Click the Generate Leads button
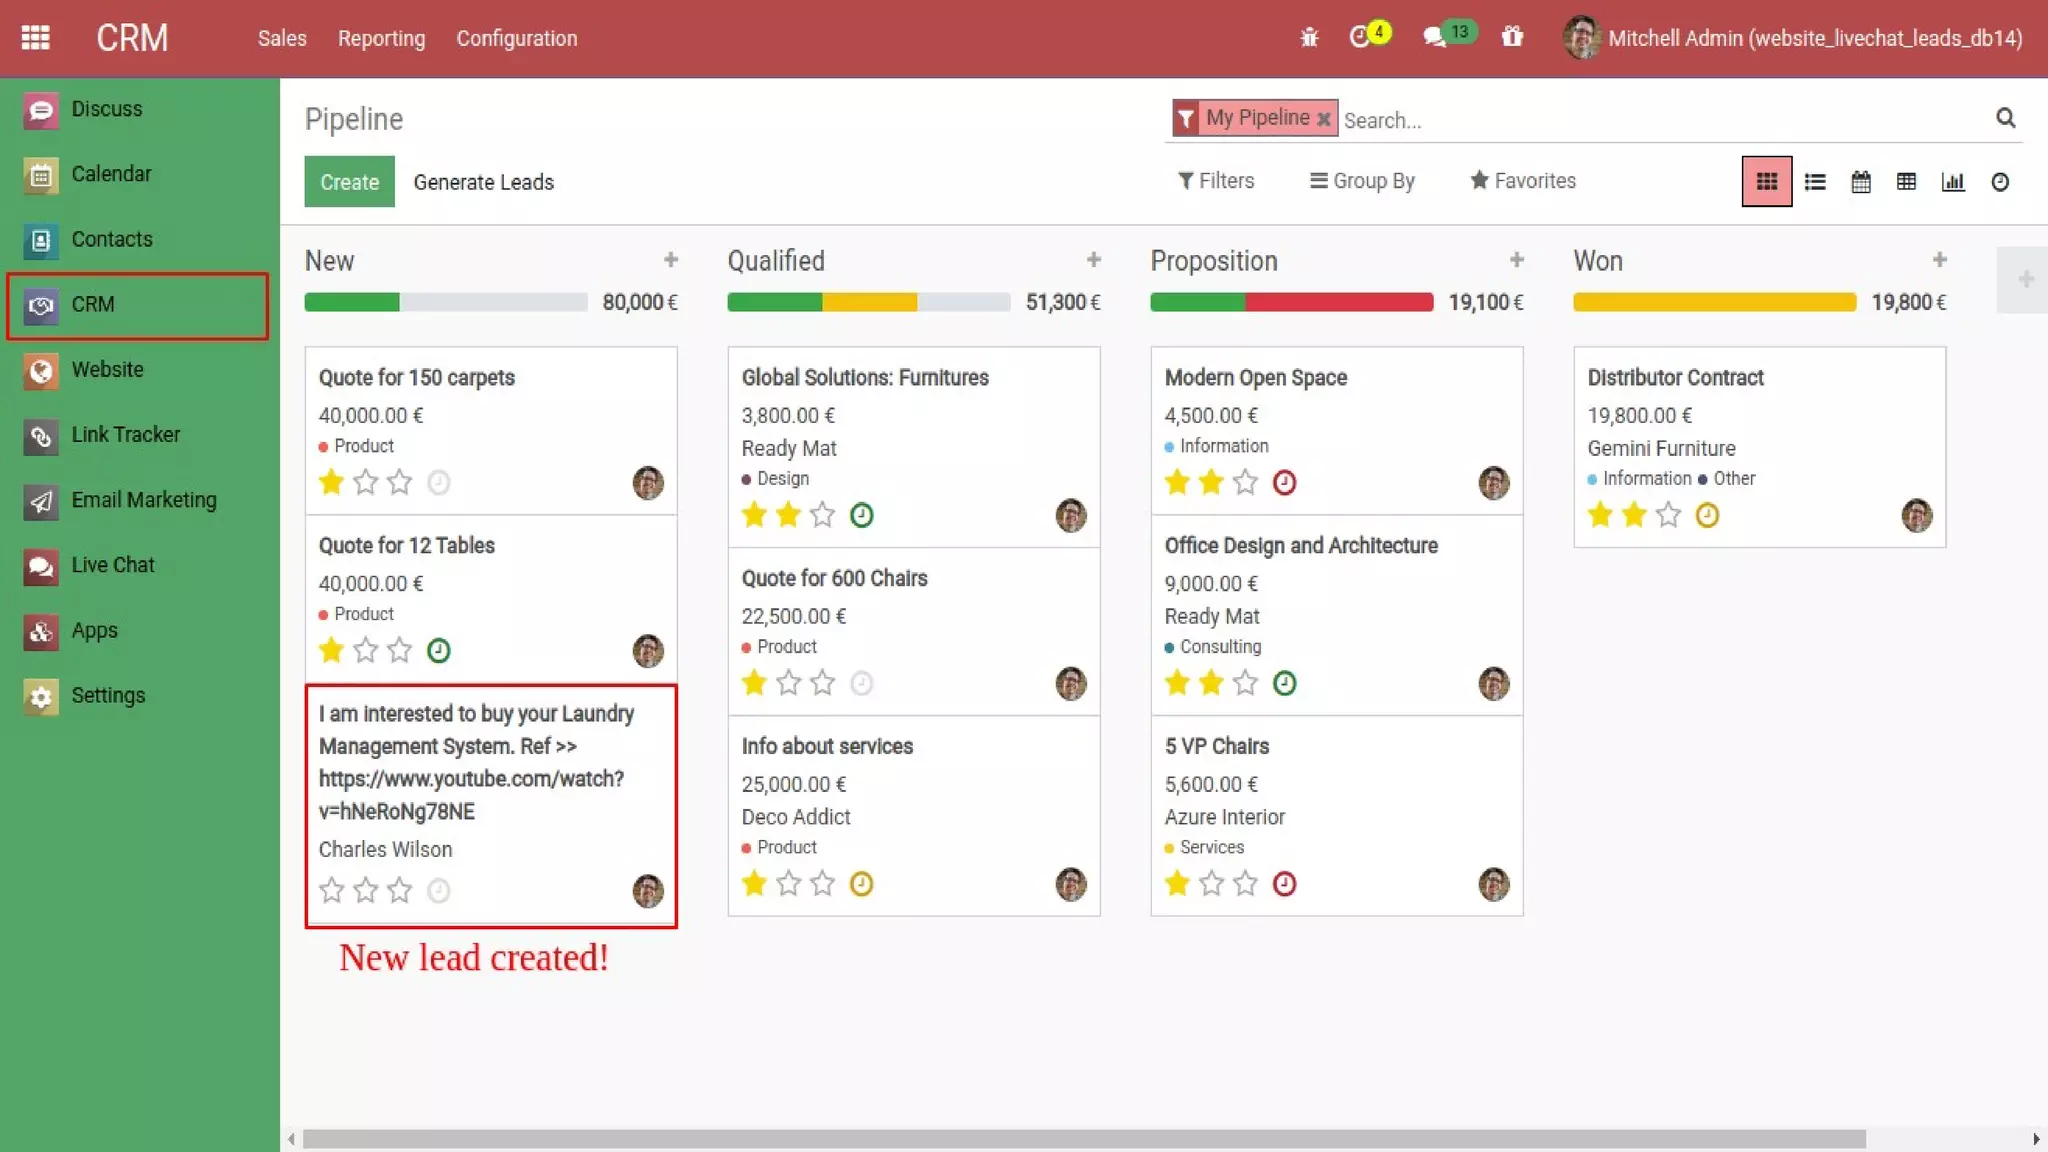The image size is (2048, 1152). (483, 182)
